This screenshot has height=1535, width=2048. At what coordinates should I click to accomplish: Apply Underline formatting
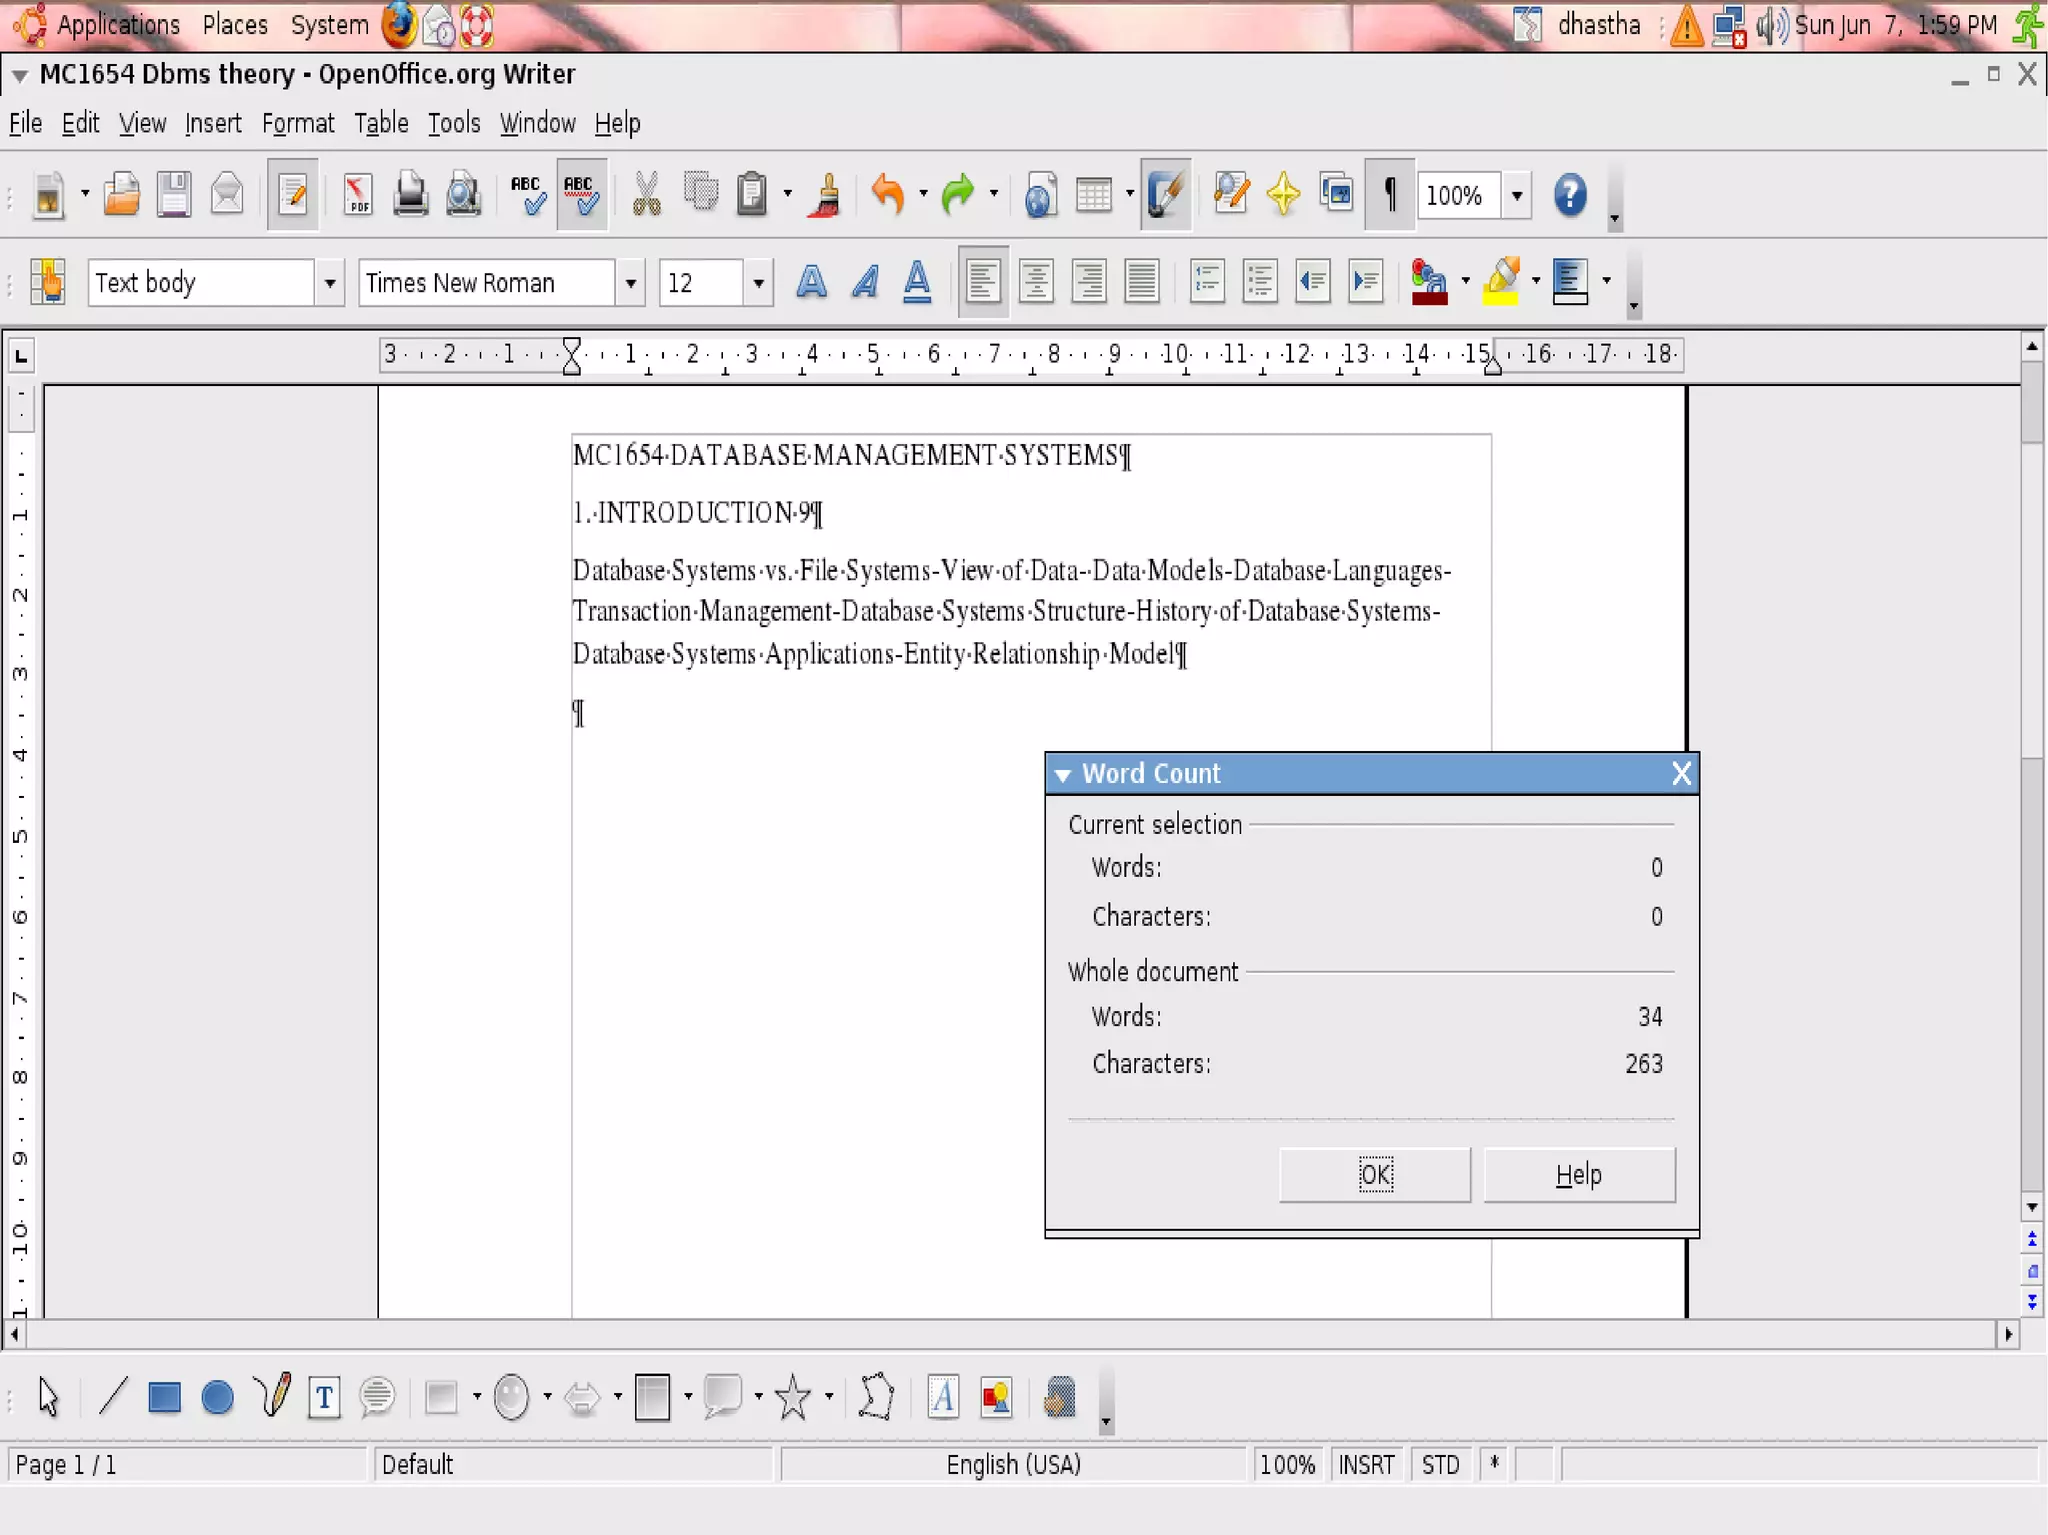pos(917,282)
